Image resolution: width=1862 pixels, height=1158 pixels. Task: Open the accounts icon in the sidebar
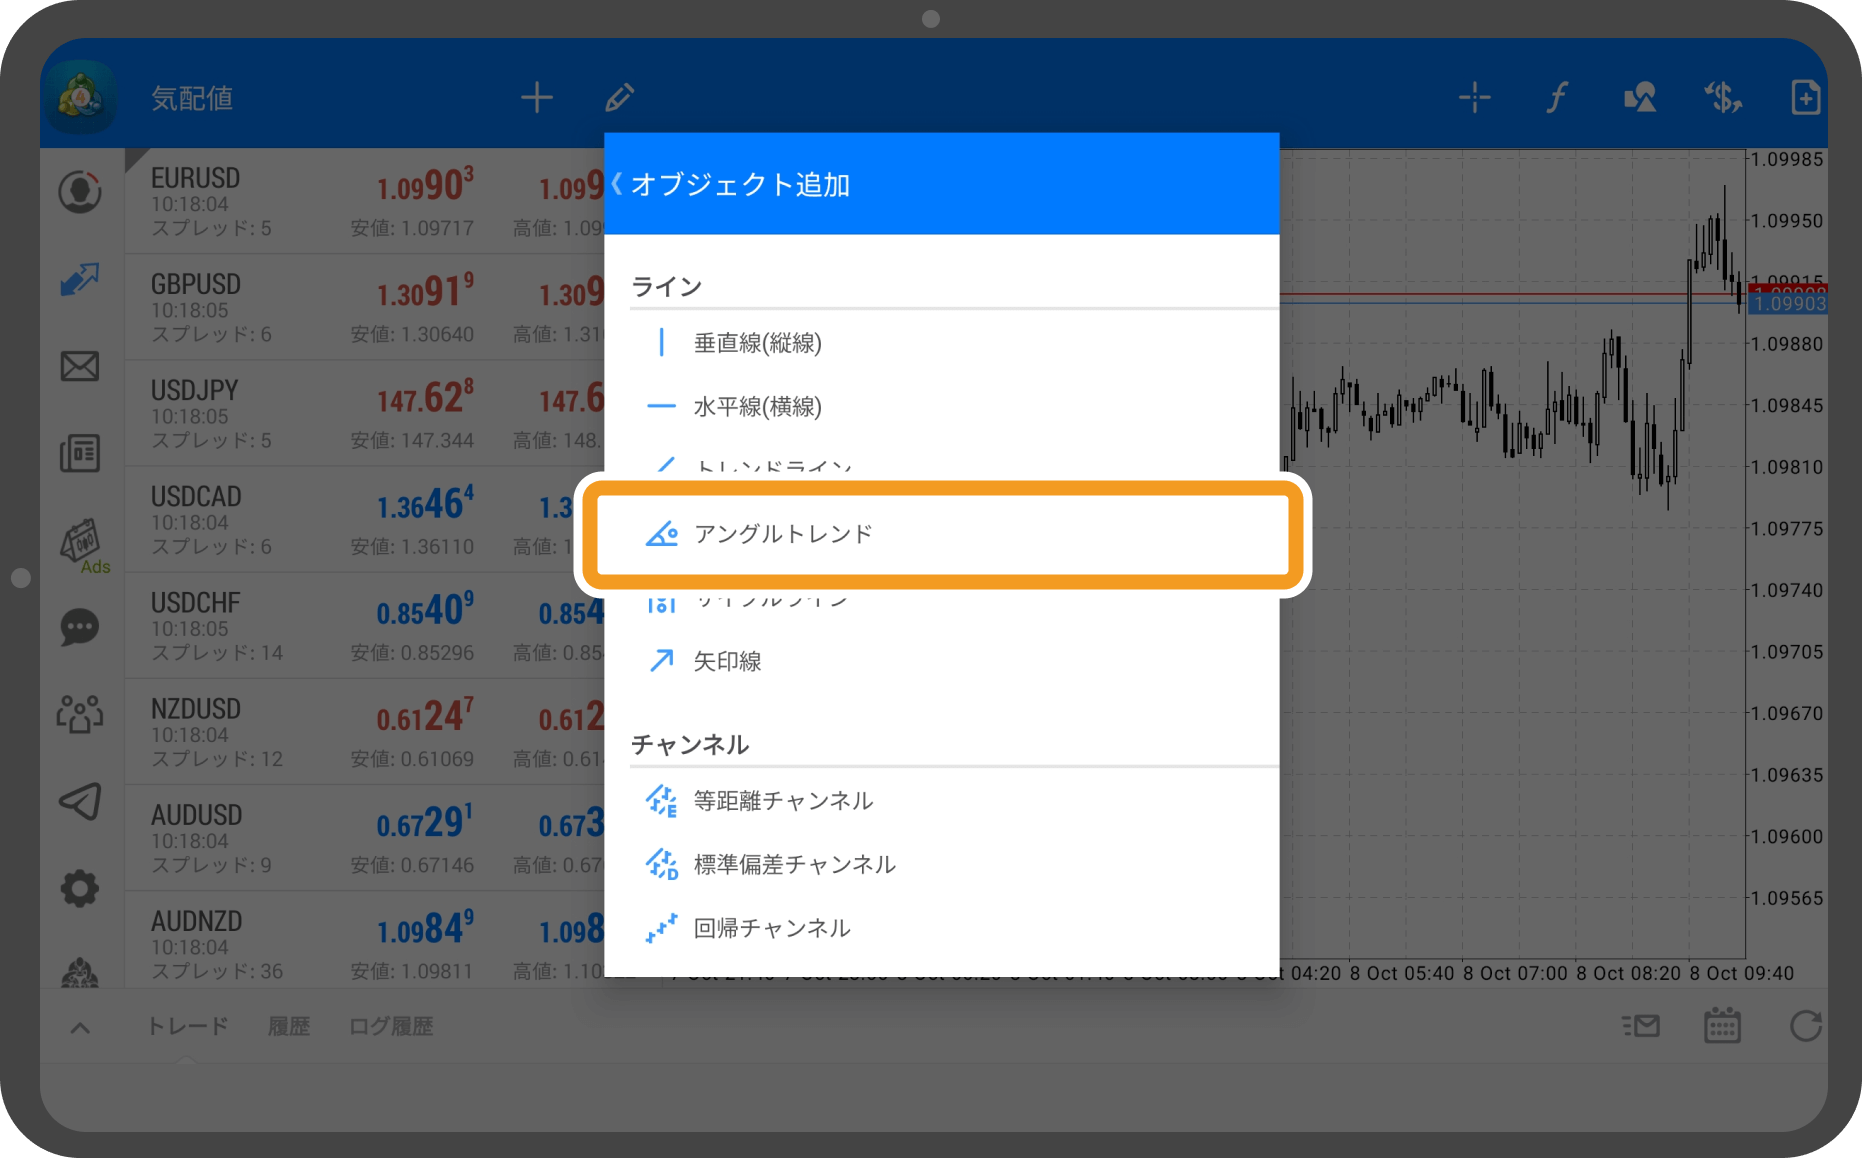(80, 192)
